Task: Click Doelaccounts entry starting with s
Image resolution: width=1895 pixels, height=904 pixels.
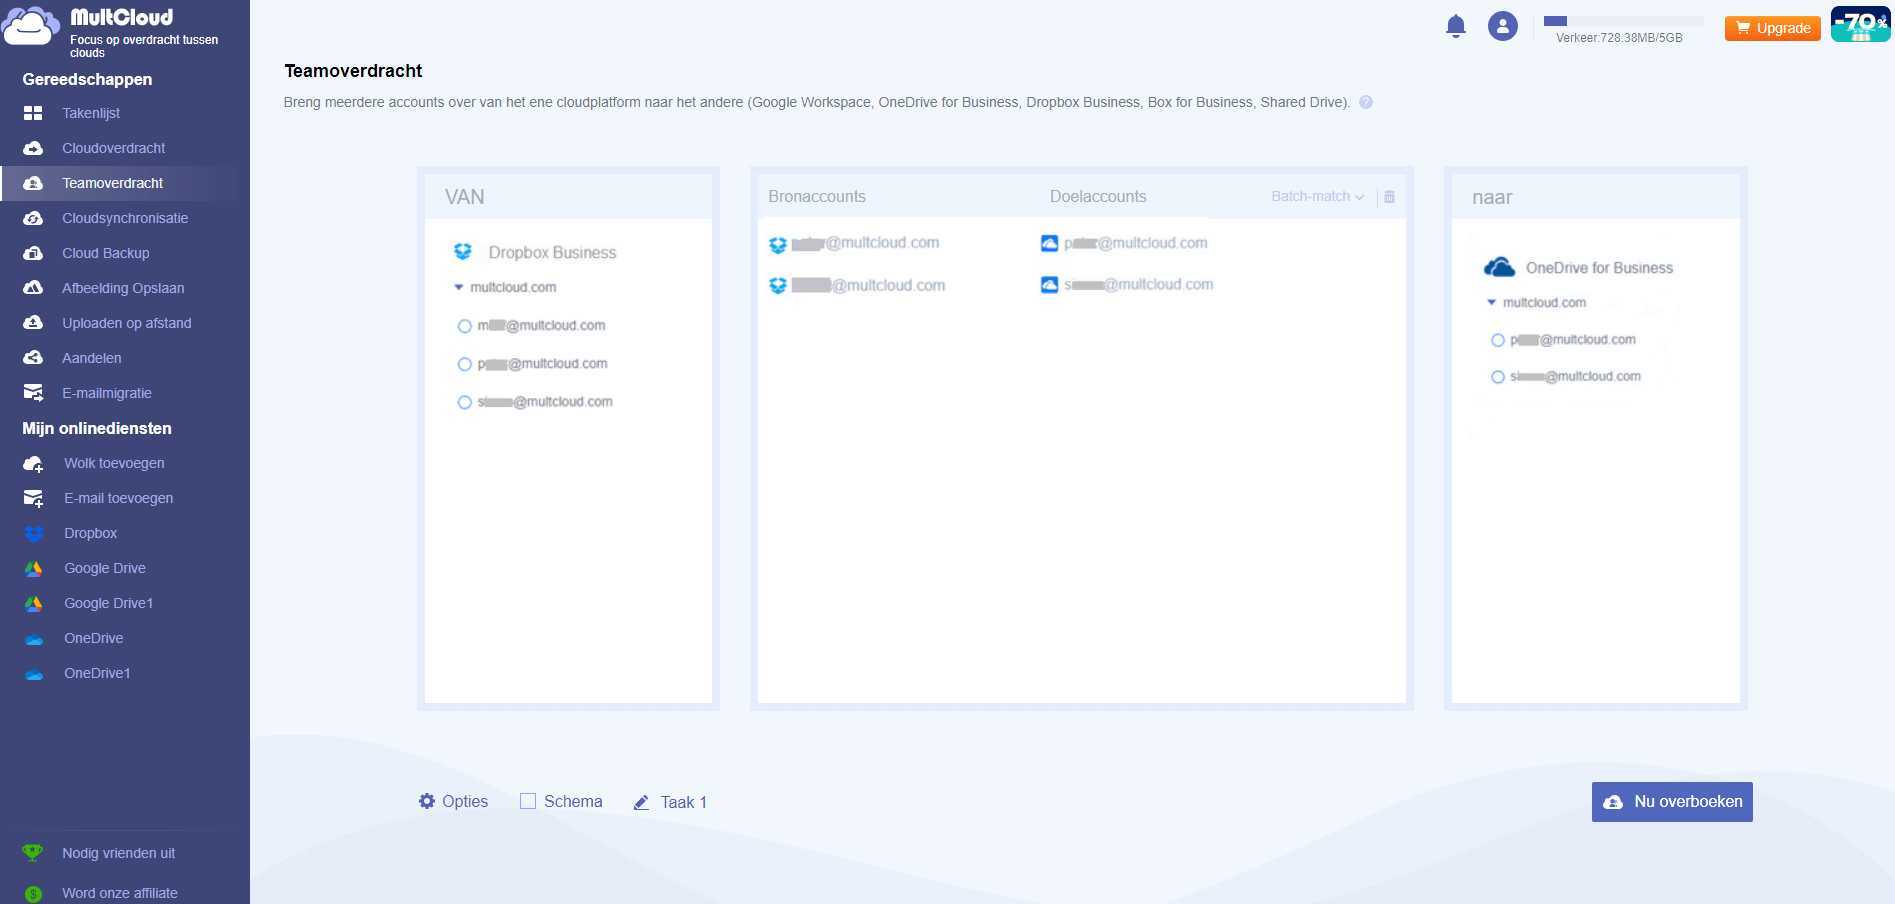Action: [1127, 285]
